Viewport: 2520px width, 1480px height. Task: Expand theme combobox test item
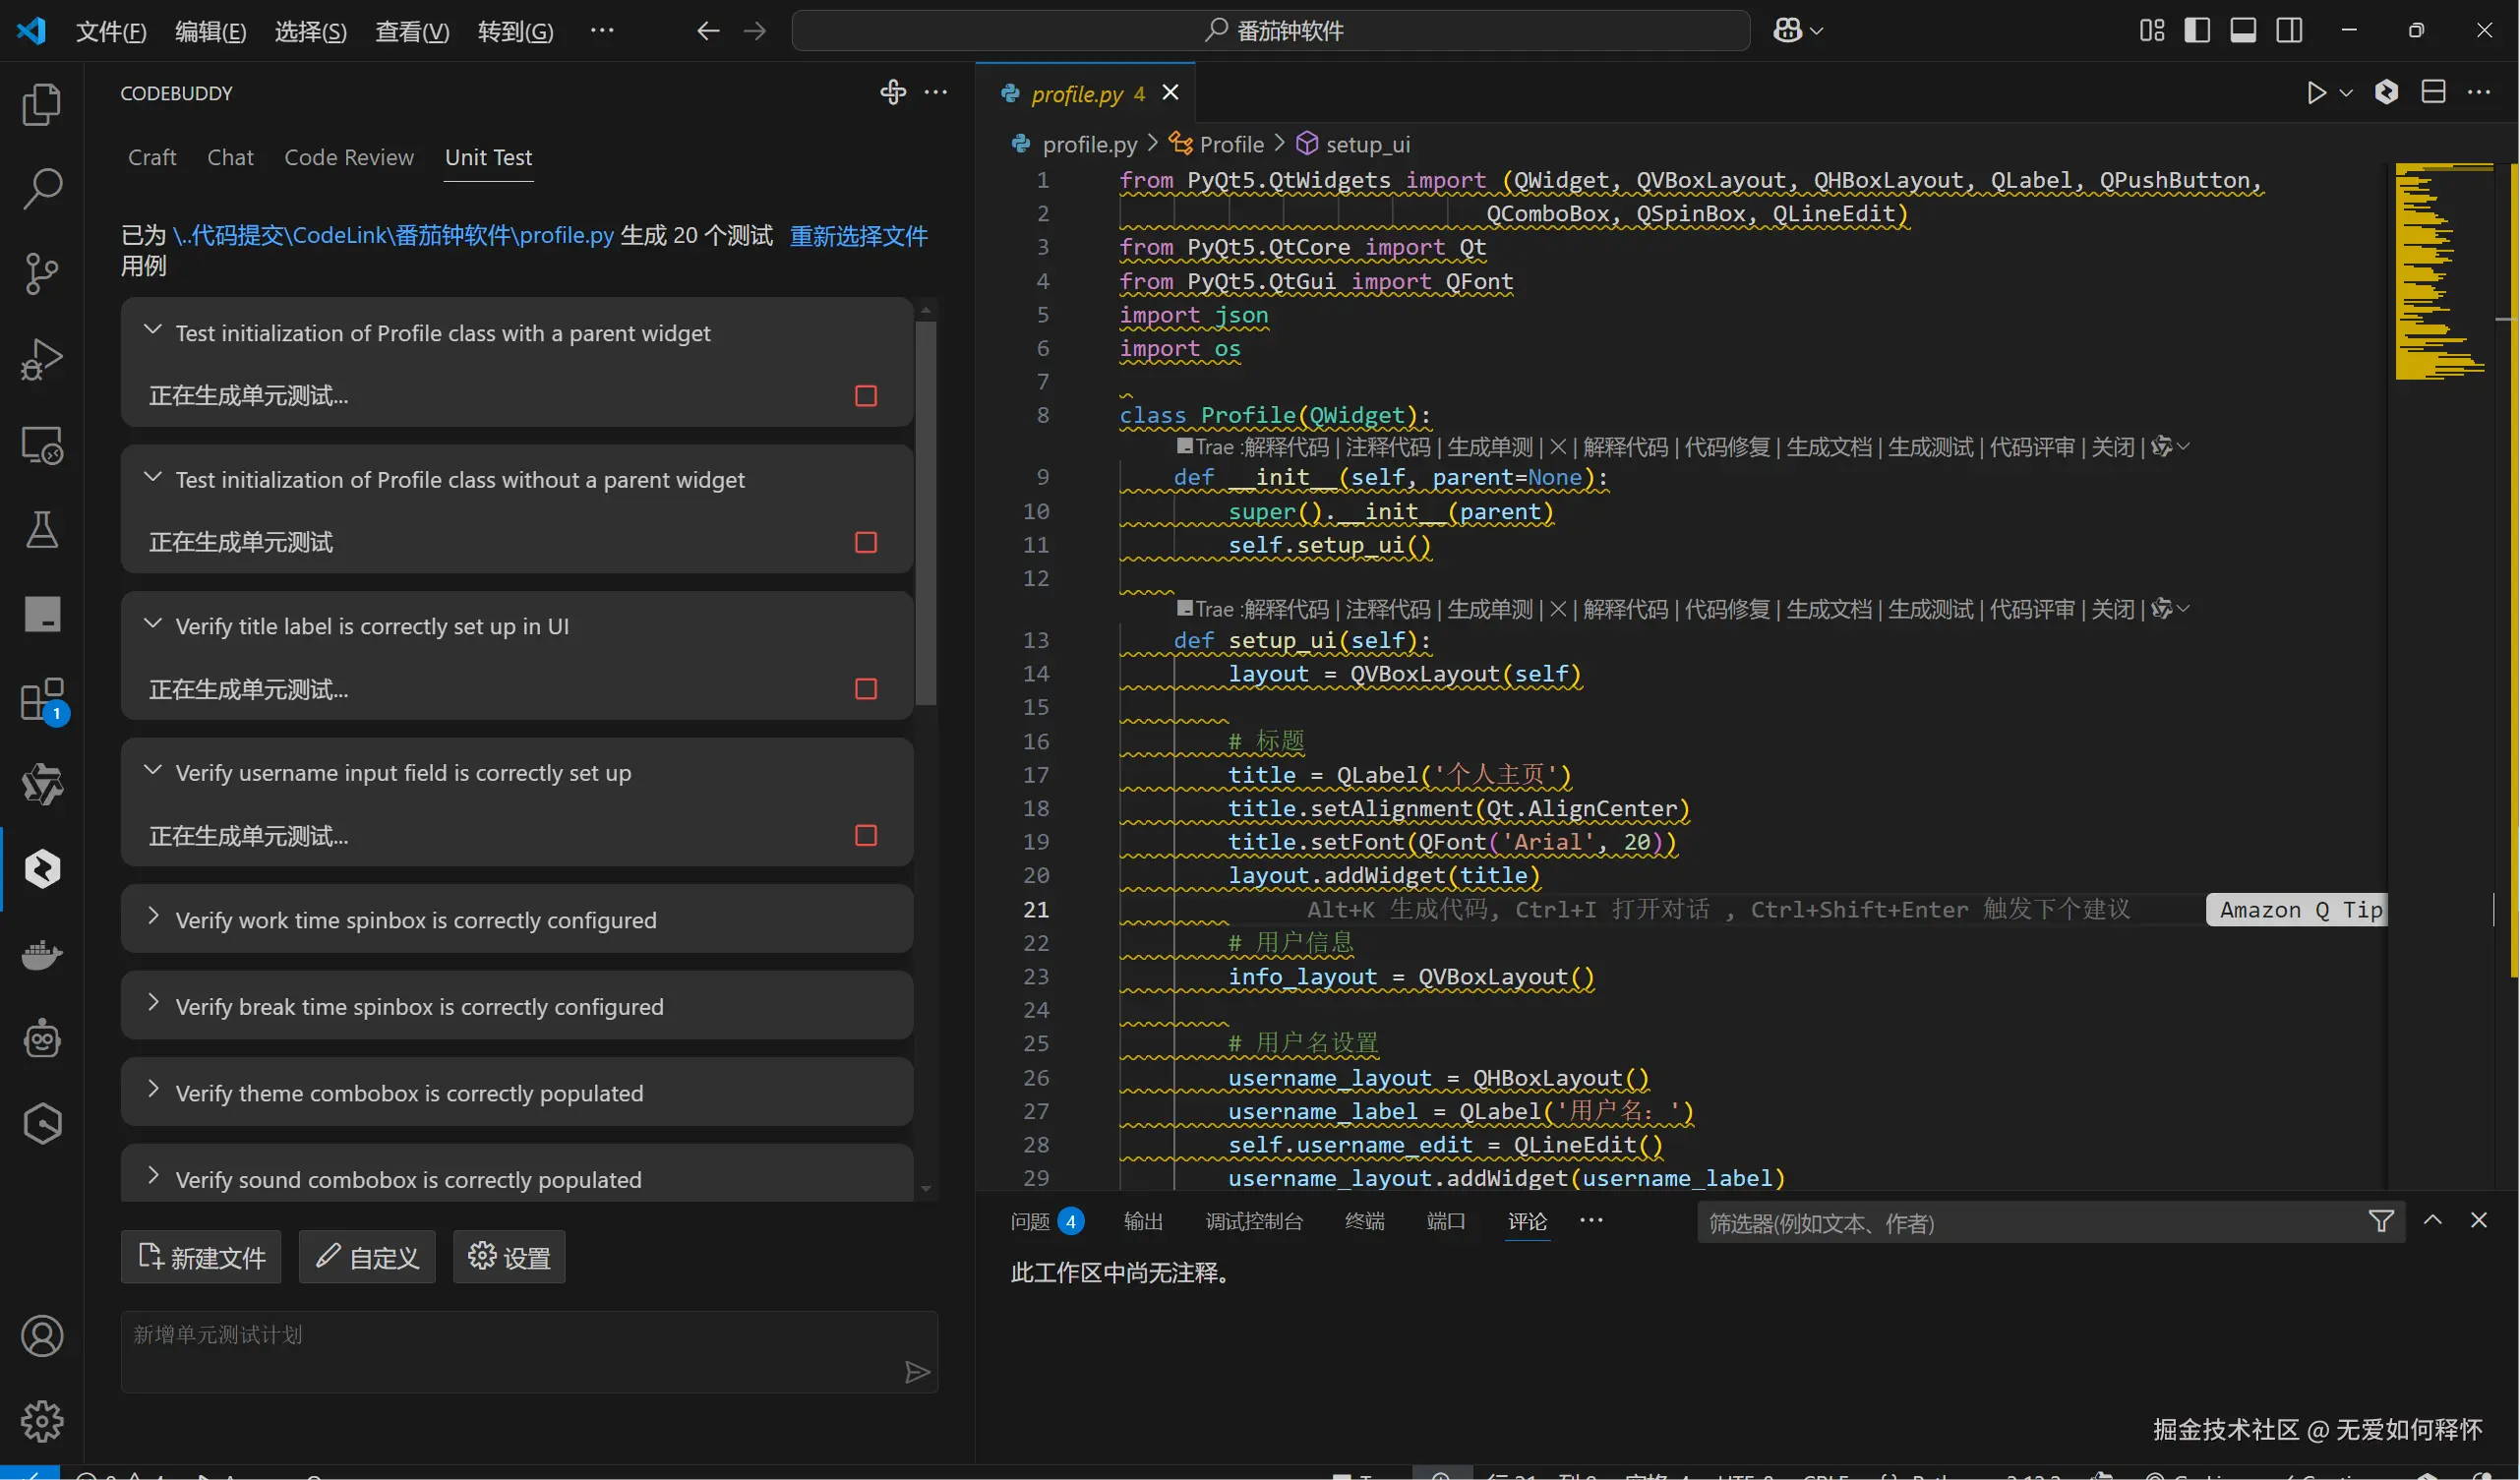tap(153, 1090)
